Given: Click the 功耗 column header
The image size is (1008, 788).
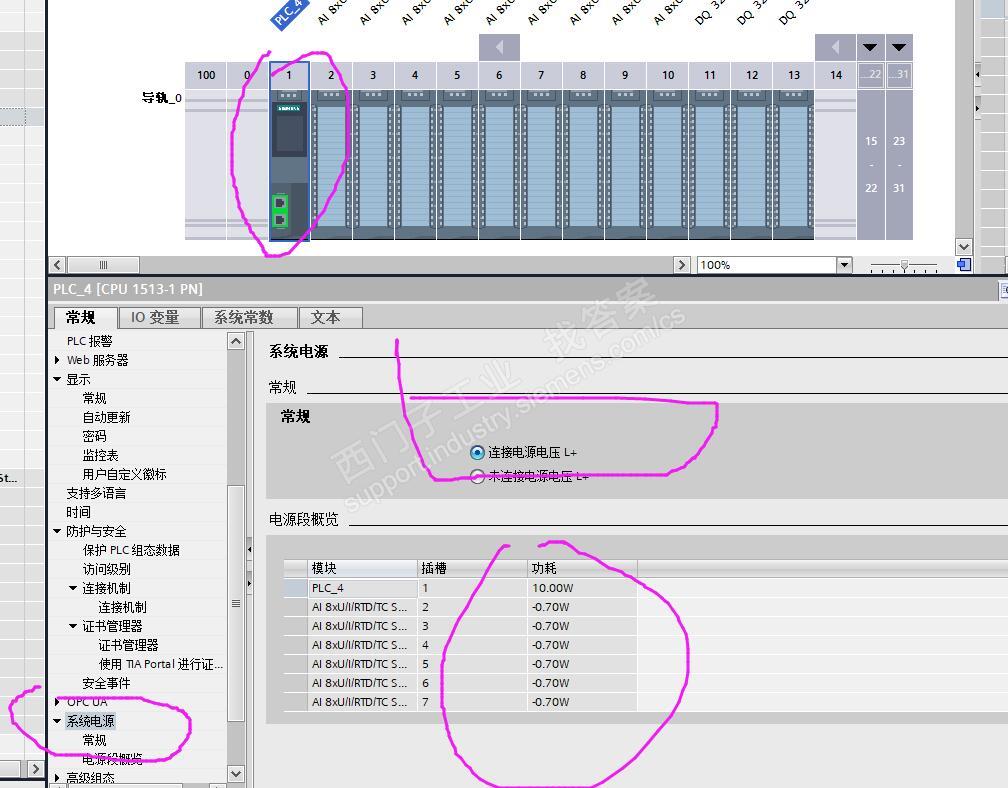Looking at the screenshot, I should pyautogui.click(x=582, y=568).
